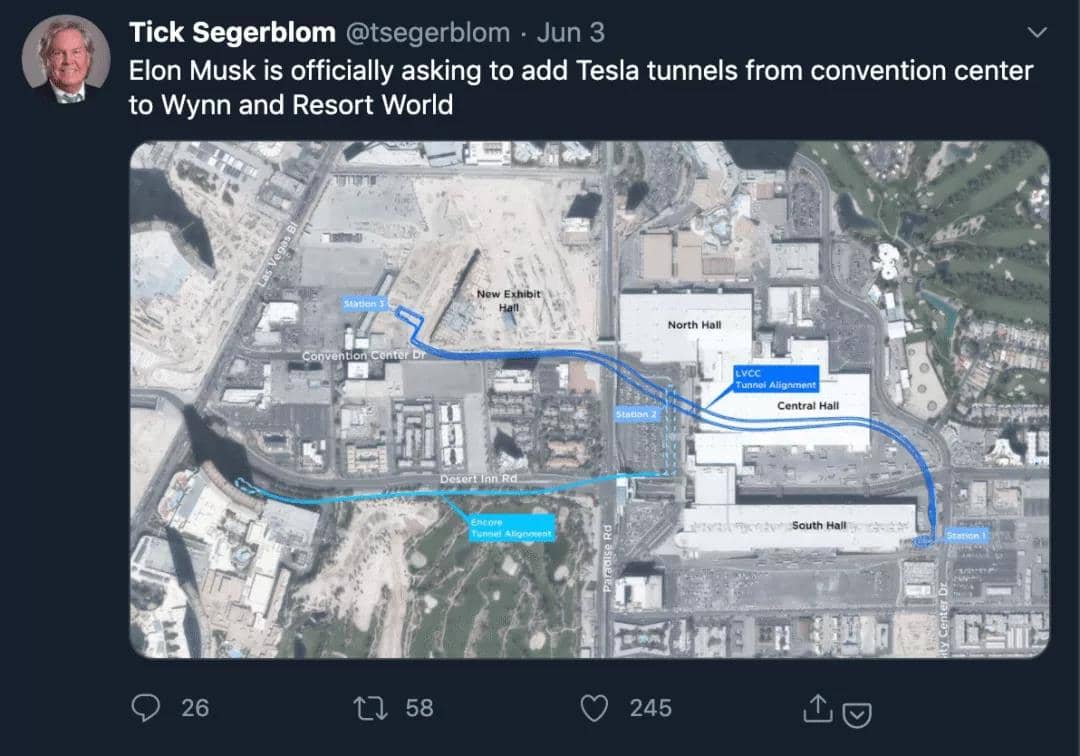Screen dimensions: 1080x756
Task: Like the tweet with the heart icon
Action: coord(596,708)
